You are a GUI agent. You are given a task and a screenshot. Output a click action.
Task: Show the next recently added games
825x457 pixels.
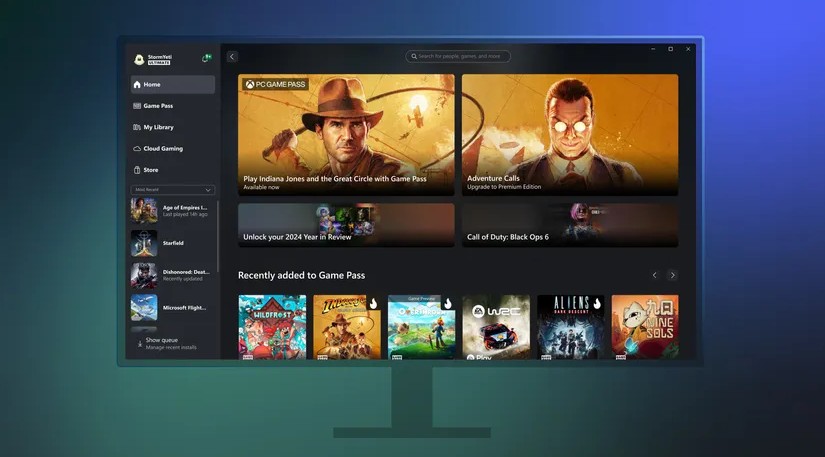(672, 275)
